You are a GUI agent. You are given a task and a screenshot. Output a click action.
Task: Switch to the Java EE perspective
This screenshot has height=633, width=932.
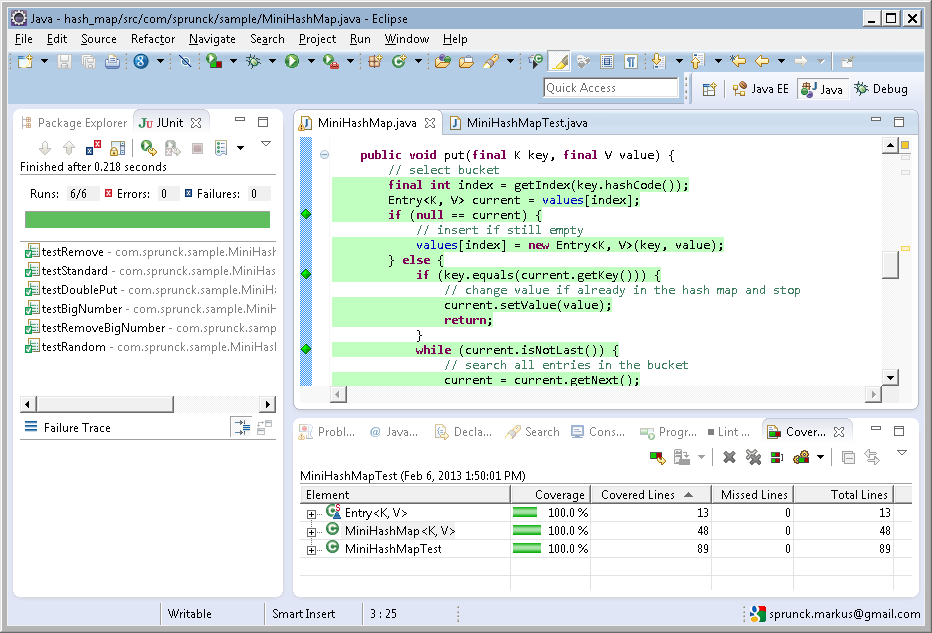coord(761,89)
